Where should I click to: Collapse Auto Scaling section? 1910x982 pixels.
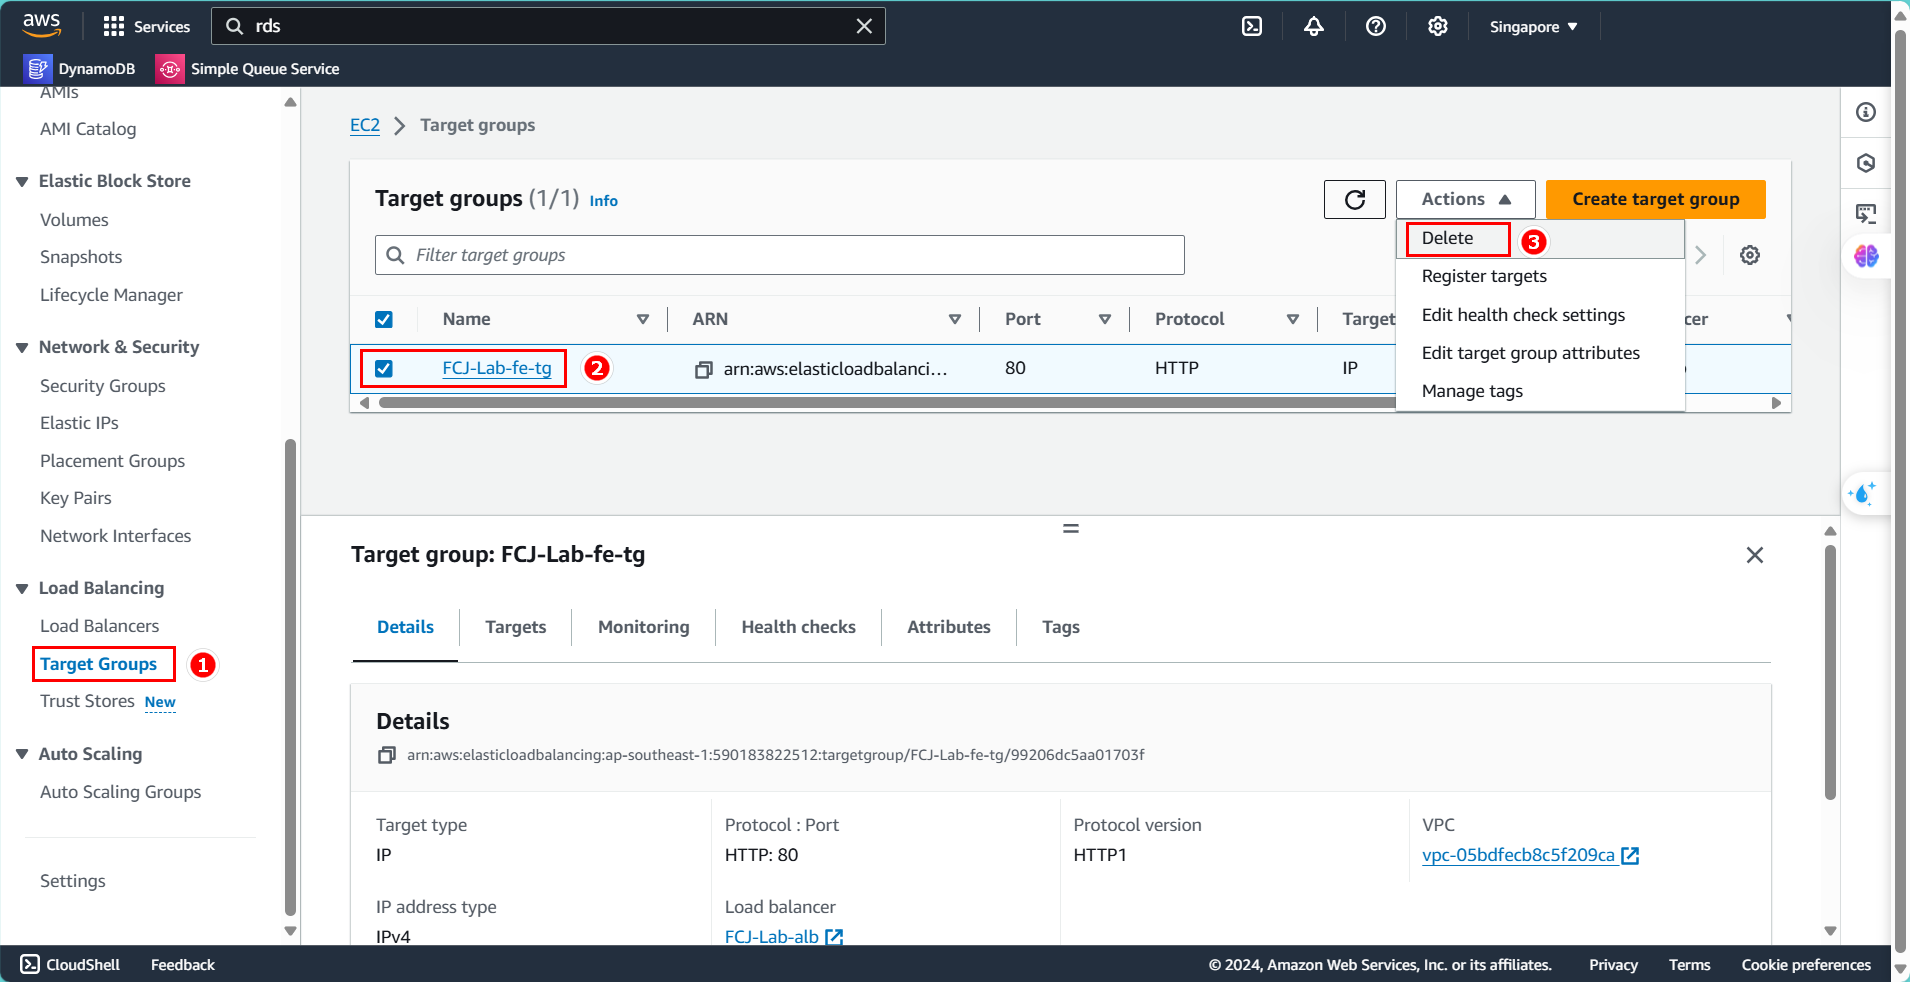click(22, 755)
